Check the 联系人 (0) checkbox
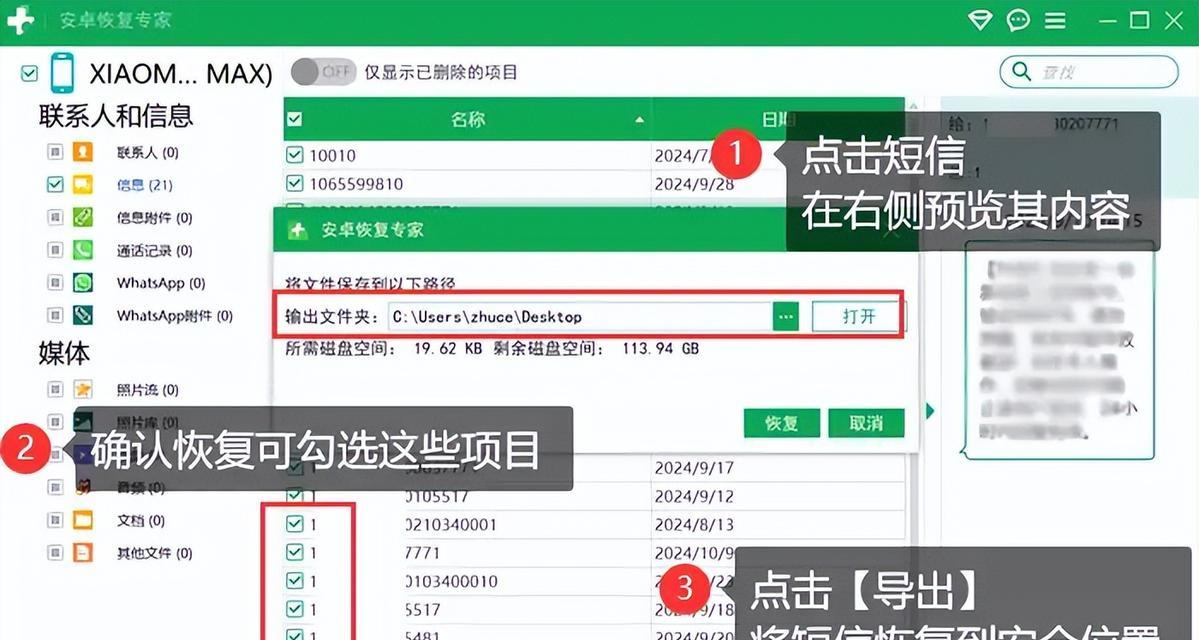1199x640 pixels. tap(55, 152)
